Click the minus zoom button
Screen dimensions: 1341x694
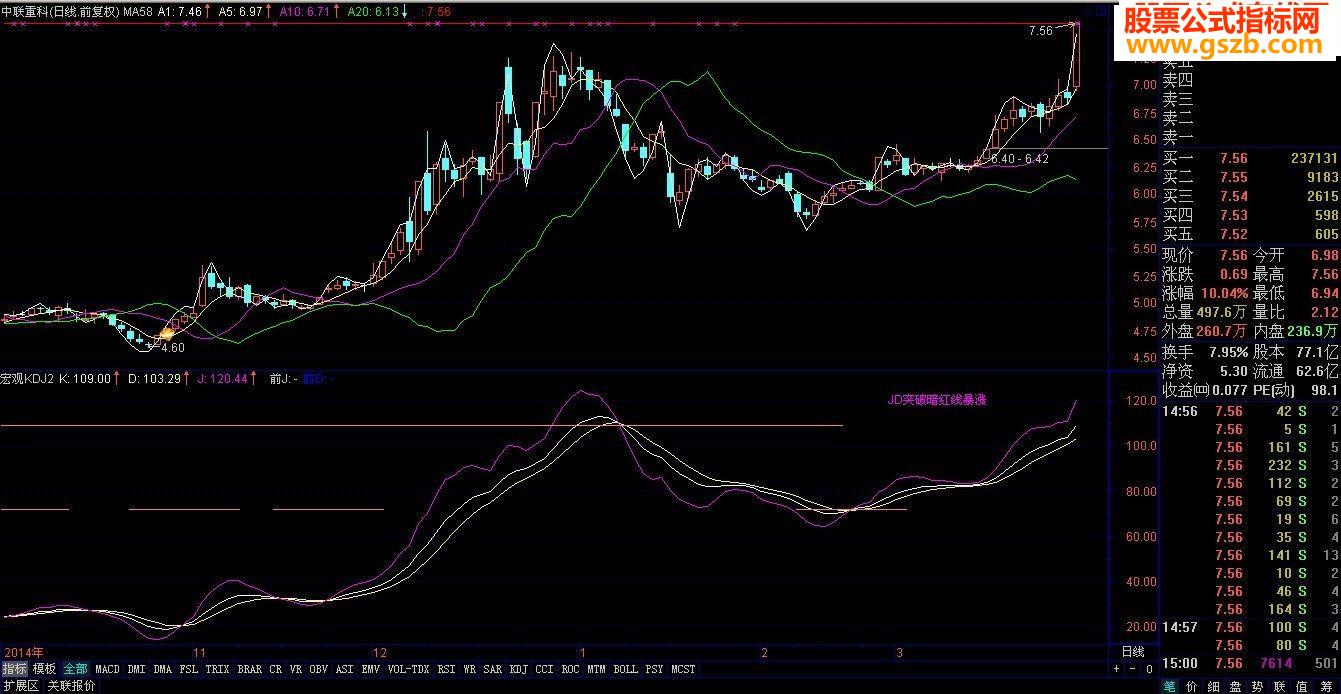click(x=1134, y=669)
